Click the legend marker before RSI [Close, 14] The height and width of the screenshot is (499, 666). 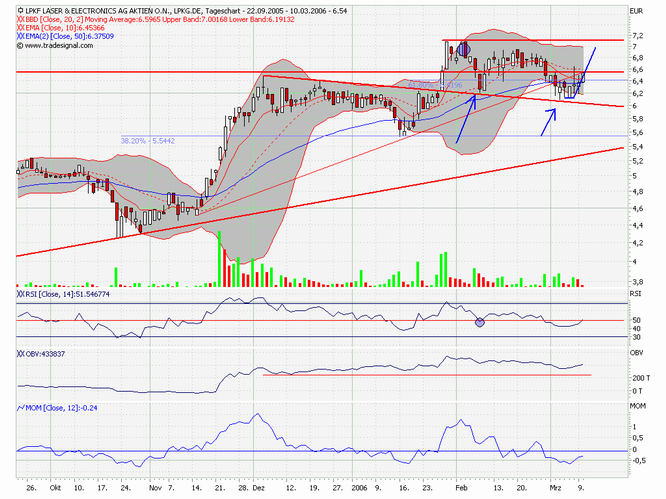(21, 294)
